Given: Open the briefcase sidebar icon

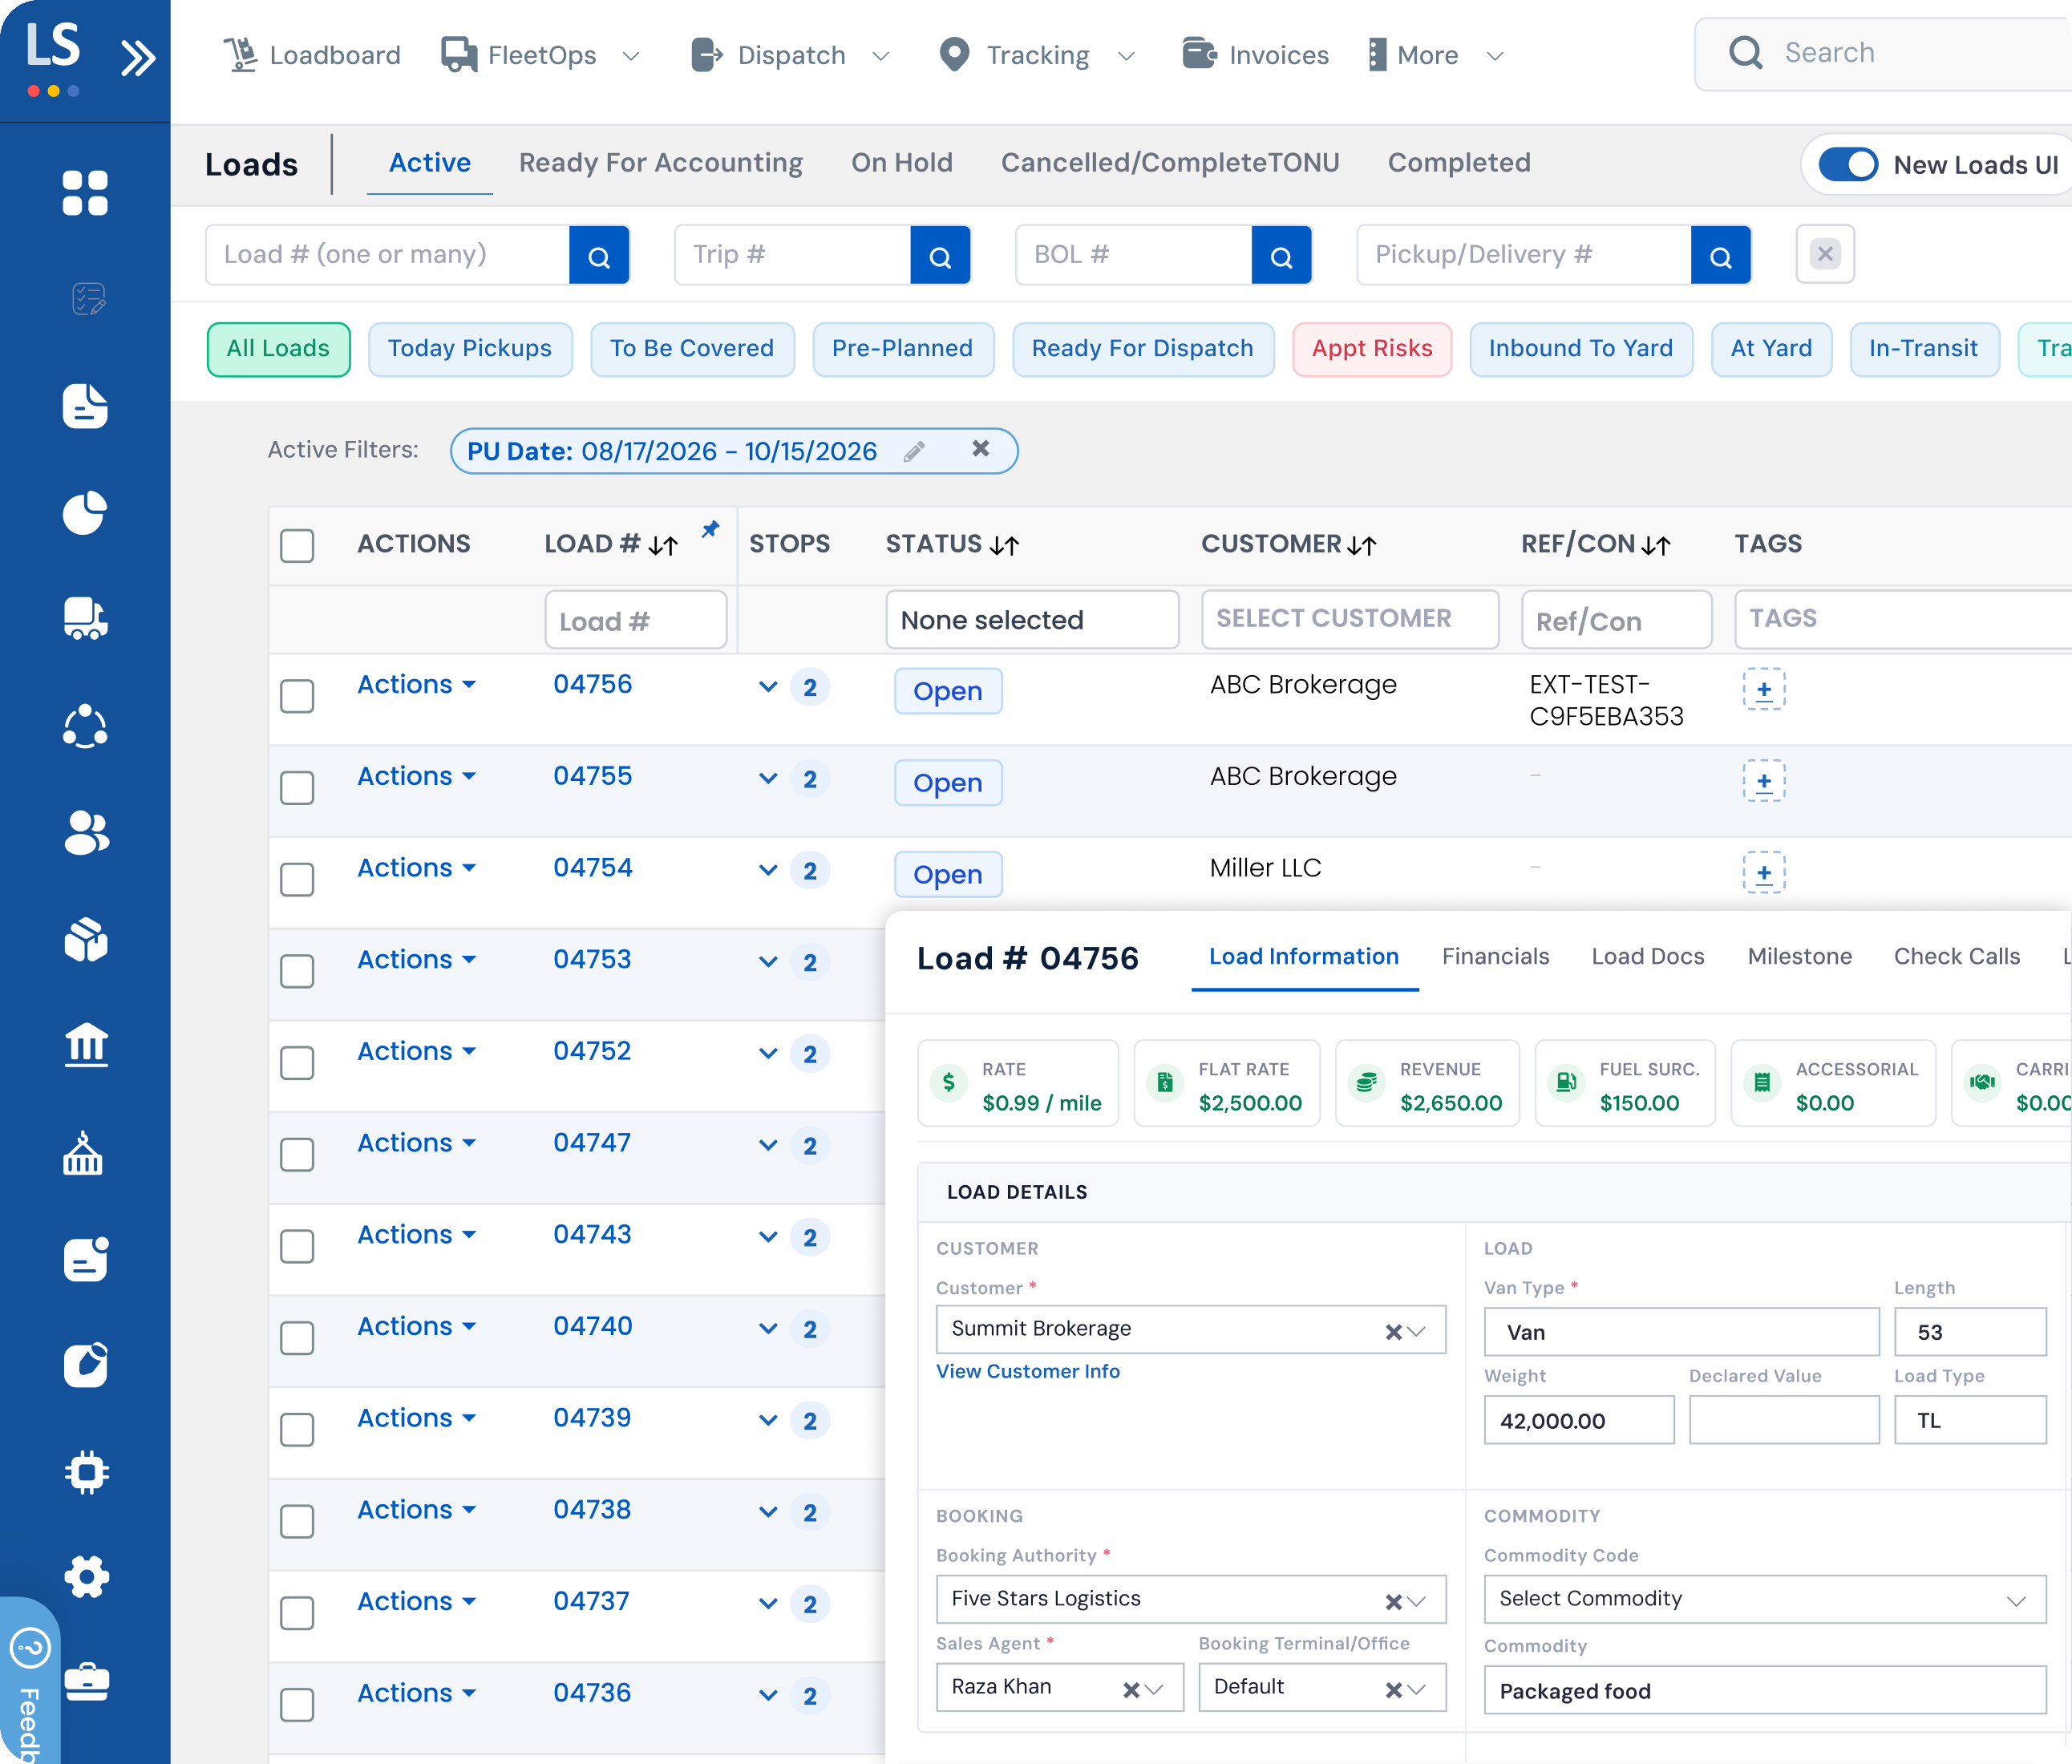Looking at the screenshot, I should click(85, 1682).
